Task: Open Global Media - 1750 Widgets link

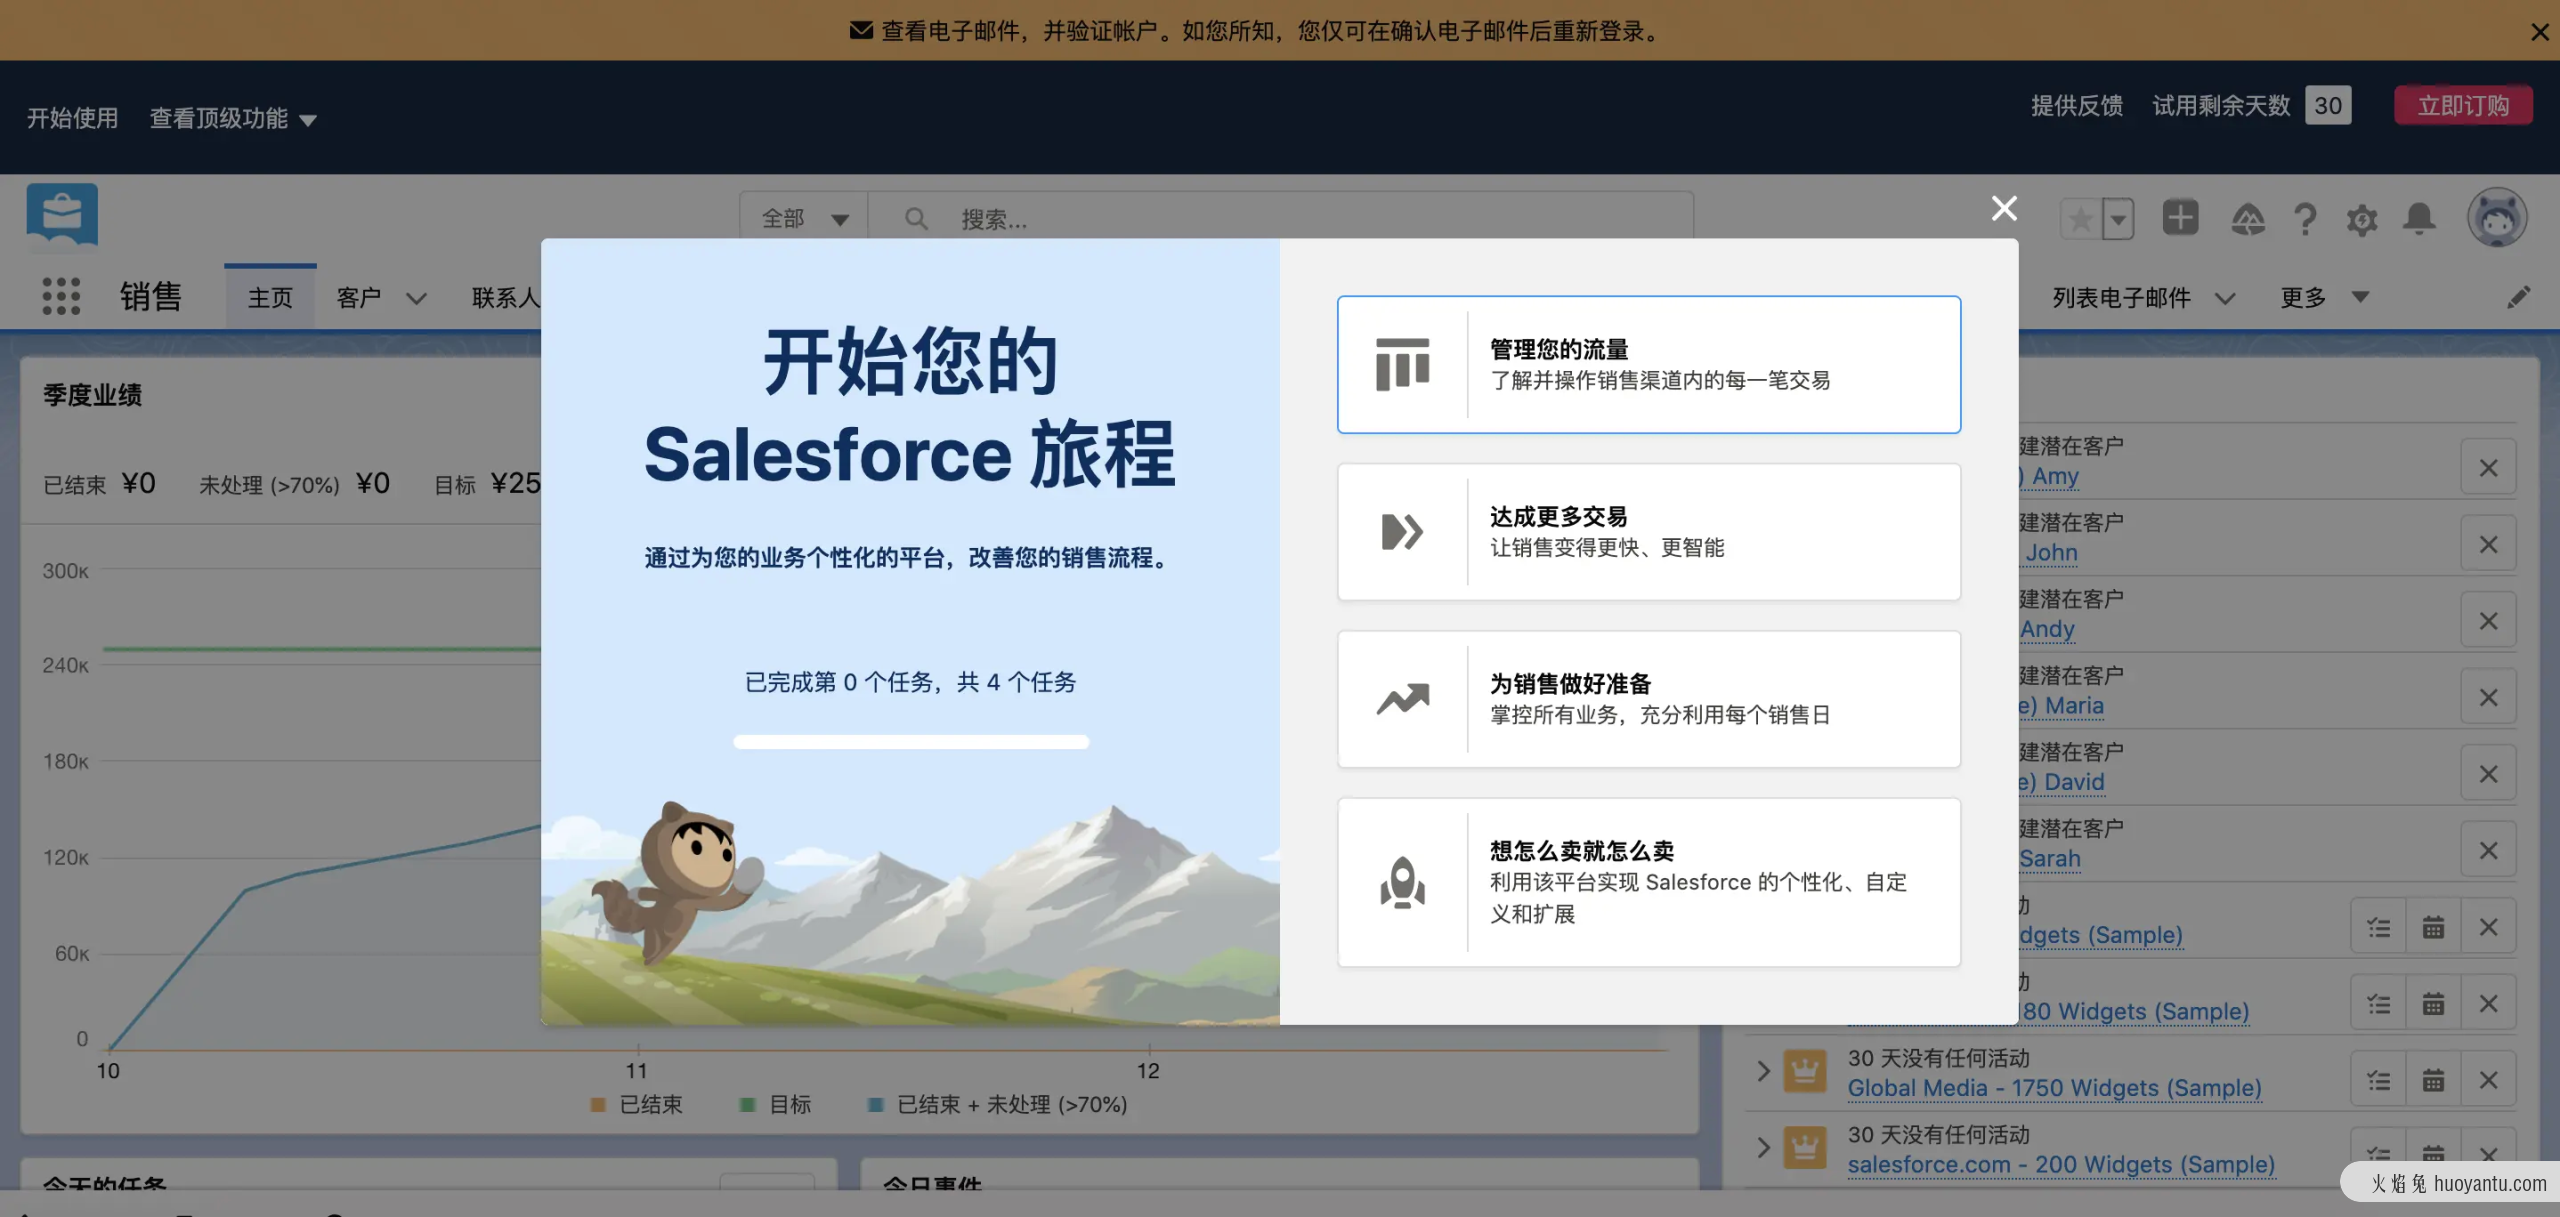Action: pos(2054,1088)
